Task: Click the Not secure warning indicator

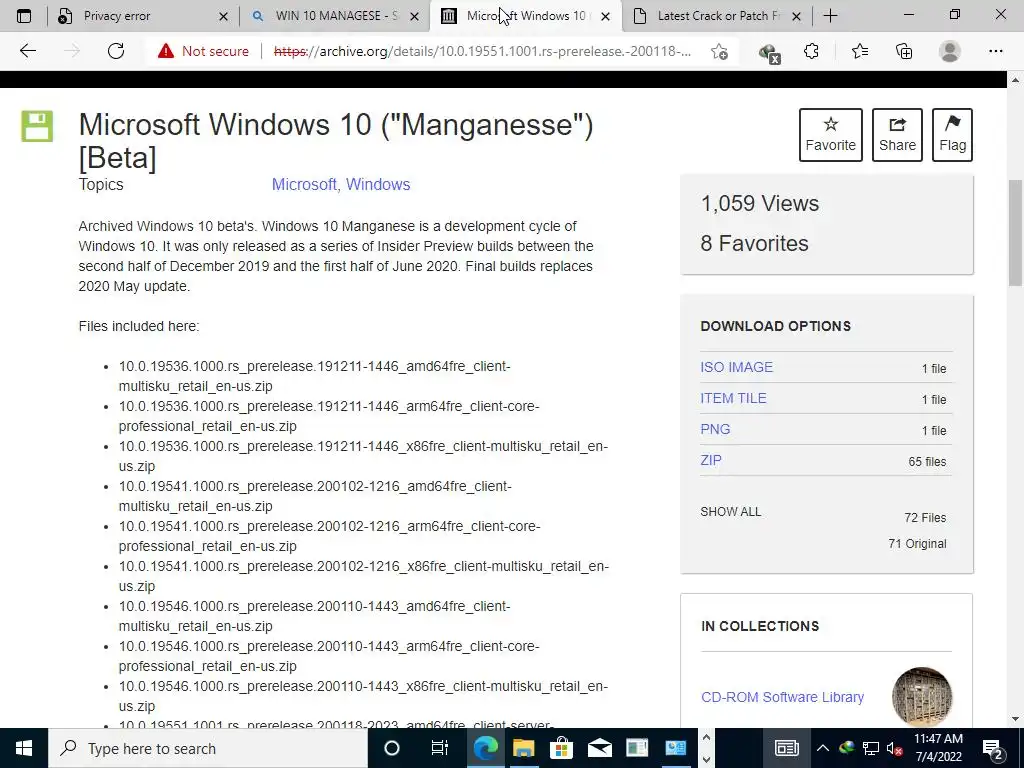Action: pos(203,51)
